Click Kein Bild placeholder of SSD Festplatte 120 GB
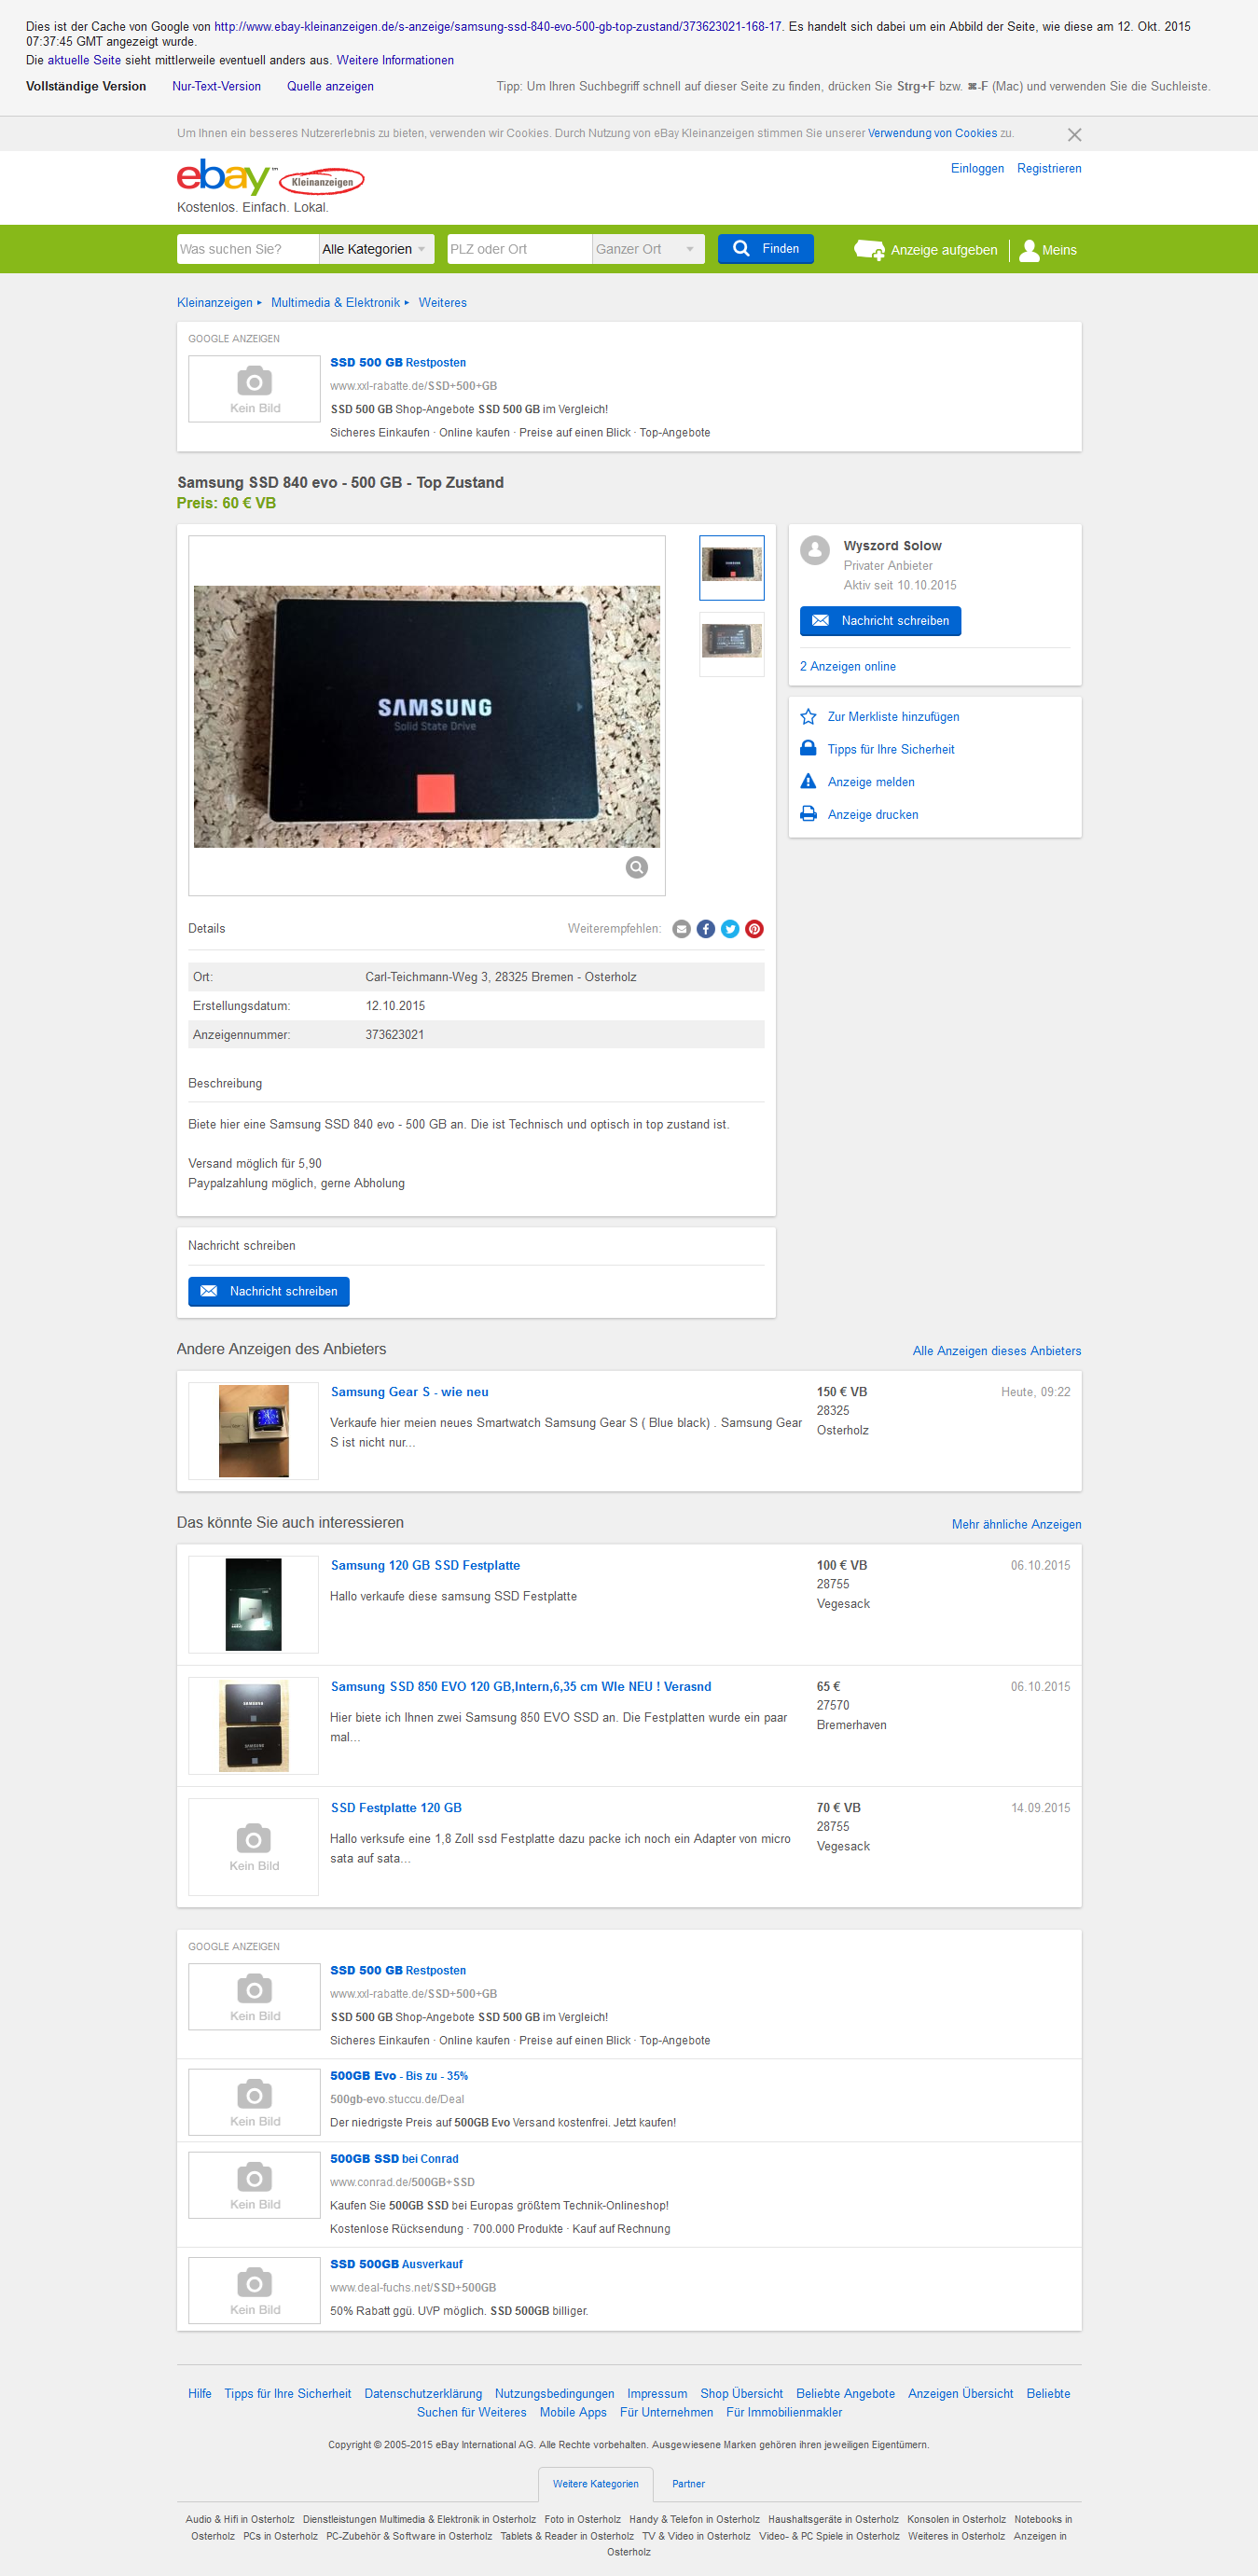The width and height of the screenshot is (1258, 2576). pos(254,1847)
